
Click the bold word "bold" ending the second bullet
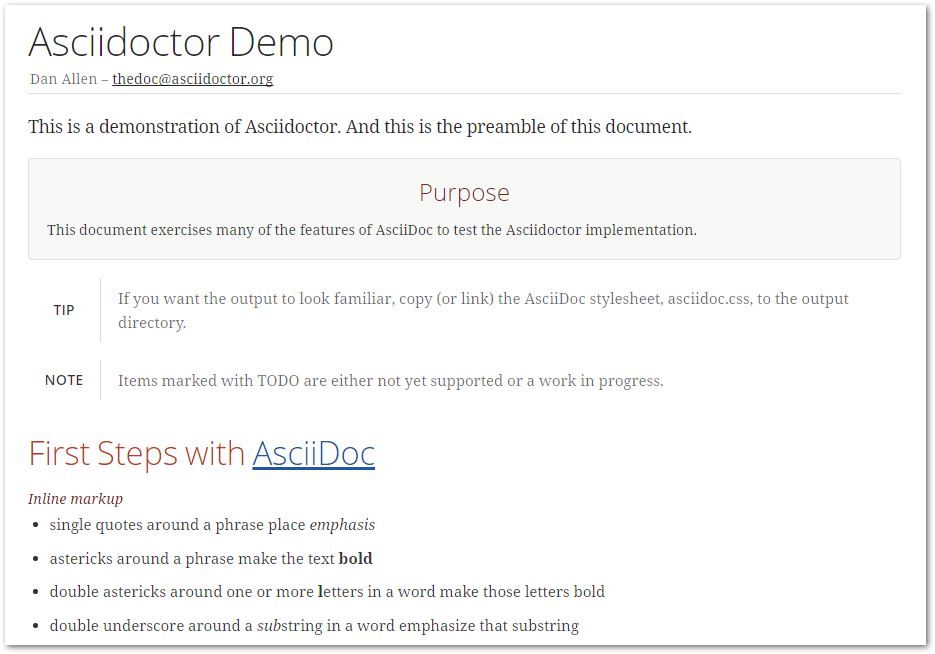point(356,559)
